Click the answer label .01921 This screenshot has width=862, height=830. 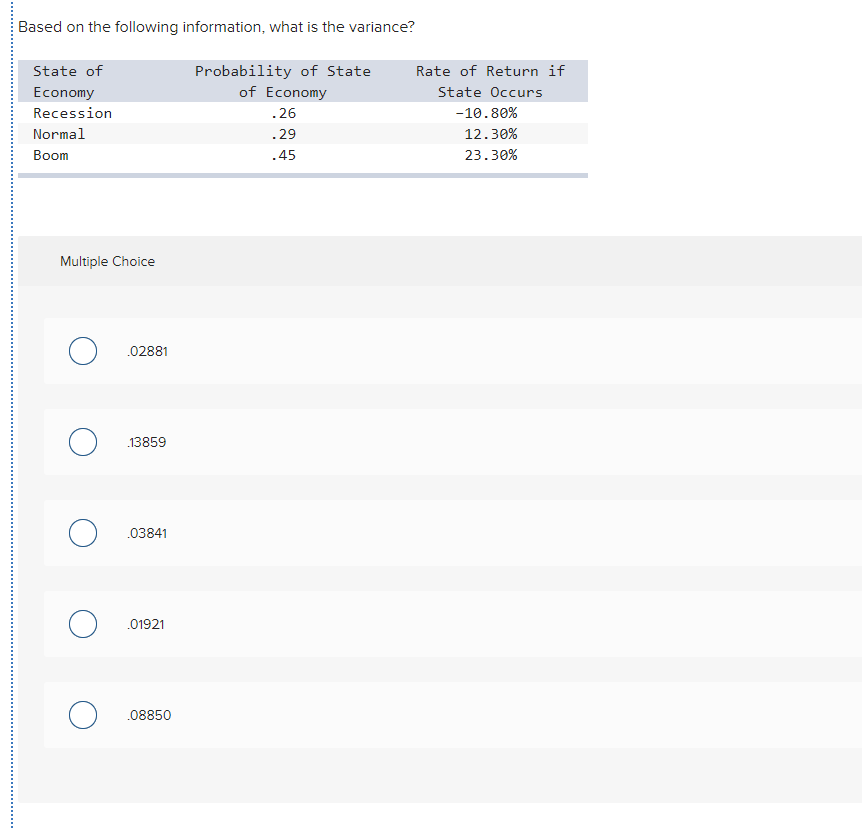tap(147, 624)
